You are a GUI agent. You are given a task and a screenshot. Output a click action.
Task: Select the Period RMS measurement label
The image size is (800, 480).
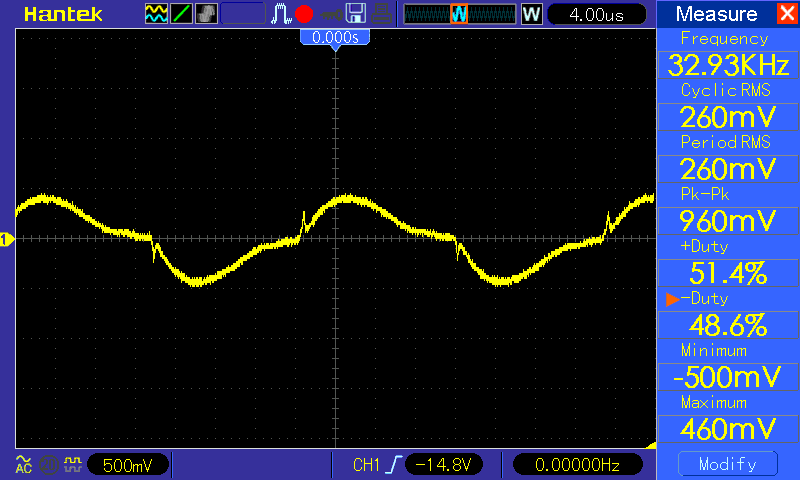pyautogui.click(x=726, y=142)
